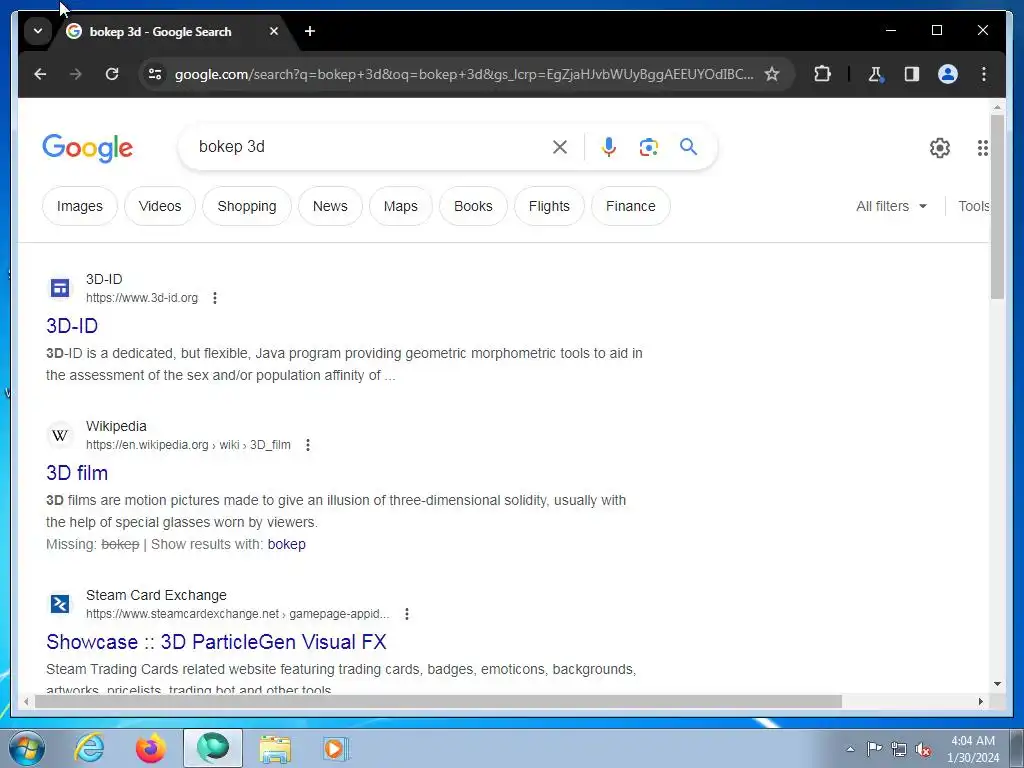The image size is (1024, 768).
Task: Click the Wikipedia favicon
Action: (x=60, y=435)
